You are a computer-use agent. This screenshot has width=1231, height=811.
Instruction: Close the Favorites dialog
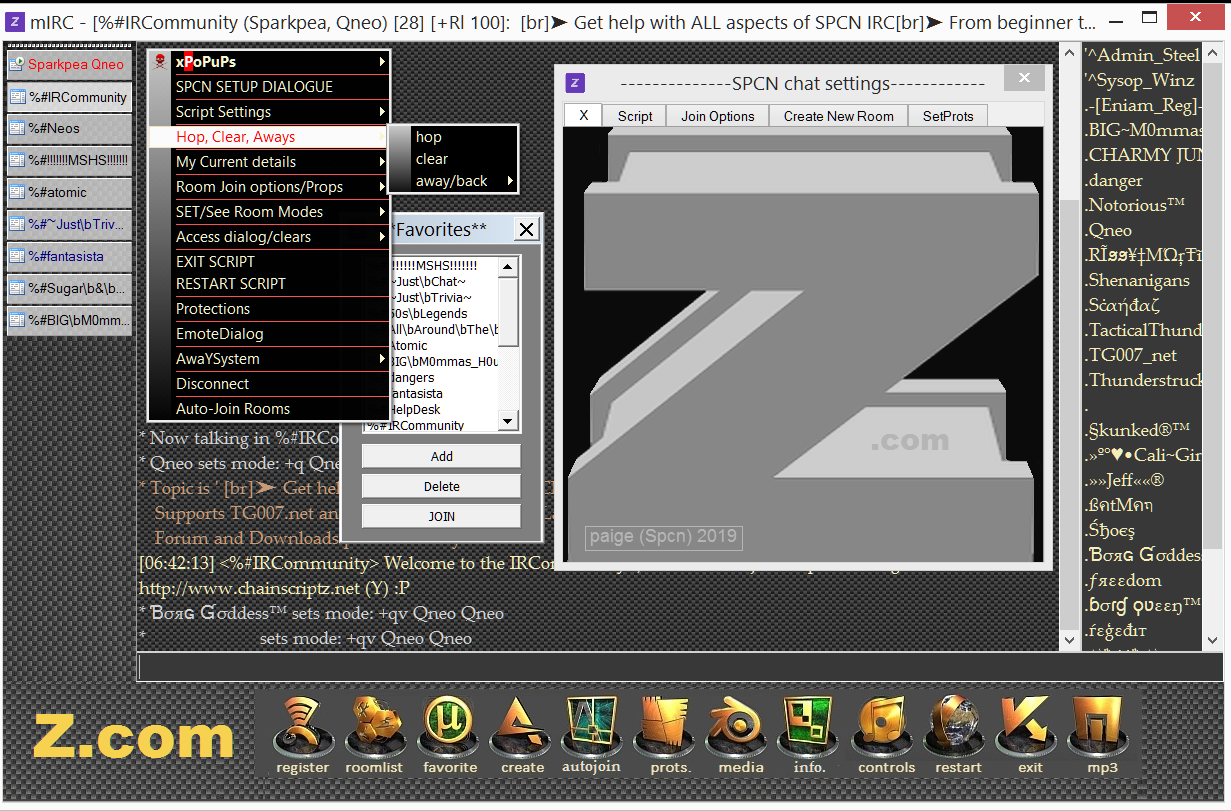pos(526,230)
